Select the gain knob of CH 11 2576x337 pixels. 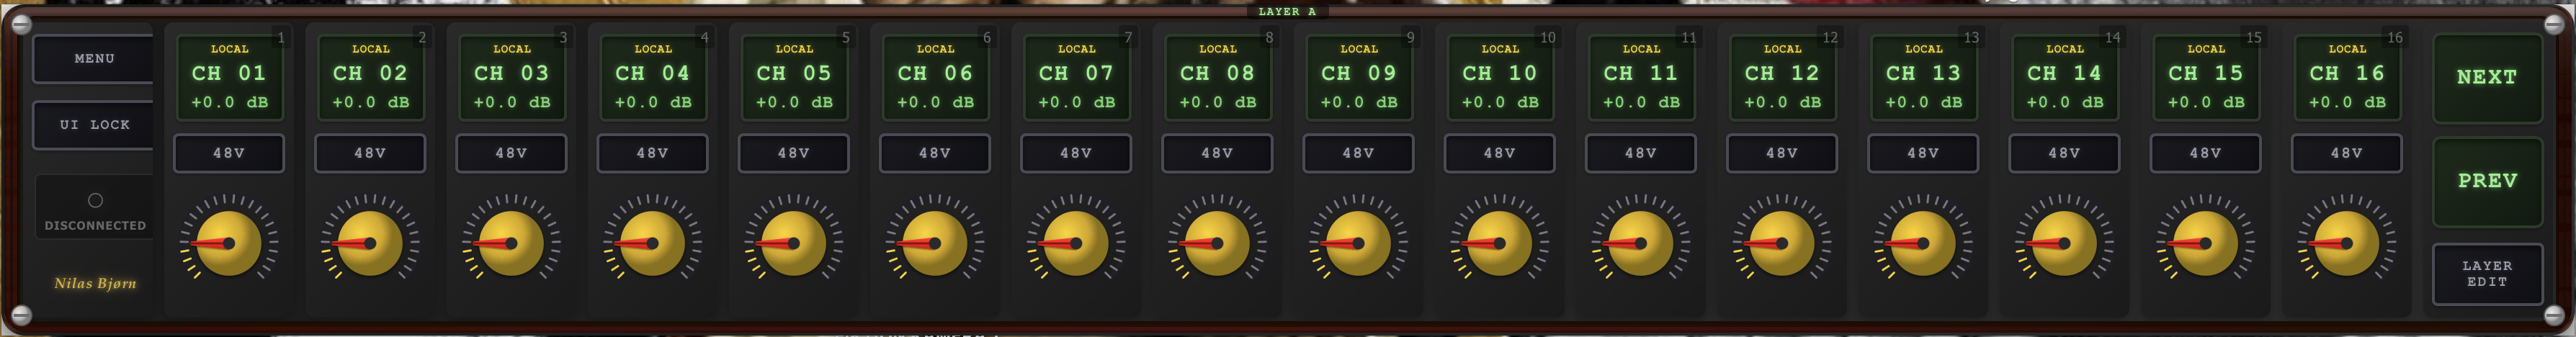1641,243
